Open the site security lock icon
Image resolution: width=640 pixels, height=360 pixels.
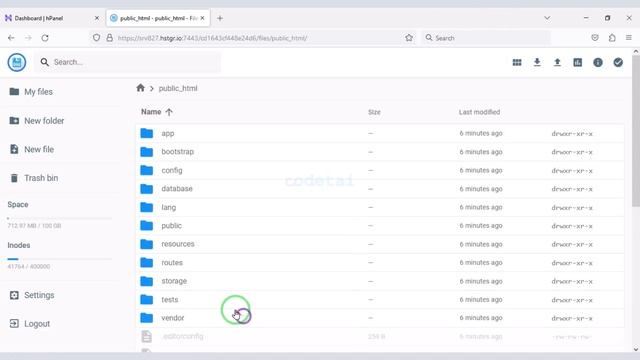pyautogui.click(x=109, y=38)
